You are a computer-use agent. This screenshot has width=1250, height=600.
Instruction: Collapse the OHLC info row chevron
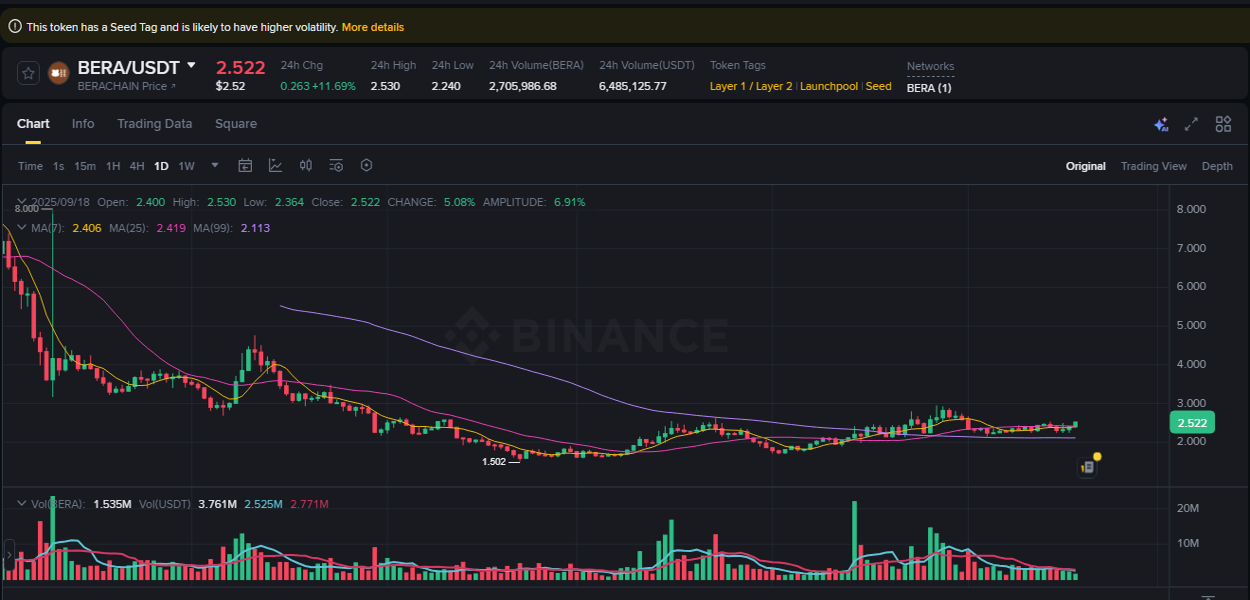(x=22, y=201)
